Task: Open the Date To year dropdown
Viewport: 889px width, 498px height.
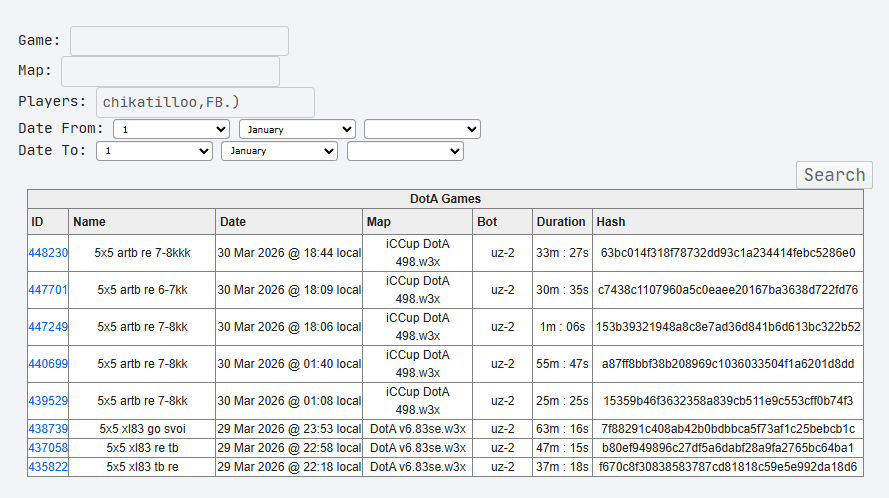Action: tap(405, 151)
